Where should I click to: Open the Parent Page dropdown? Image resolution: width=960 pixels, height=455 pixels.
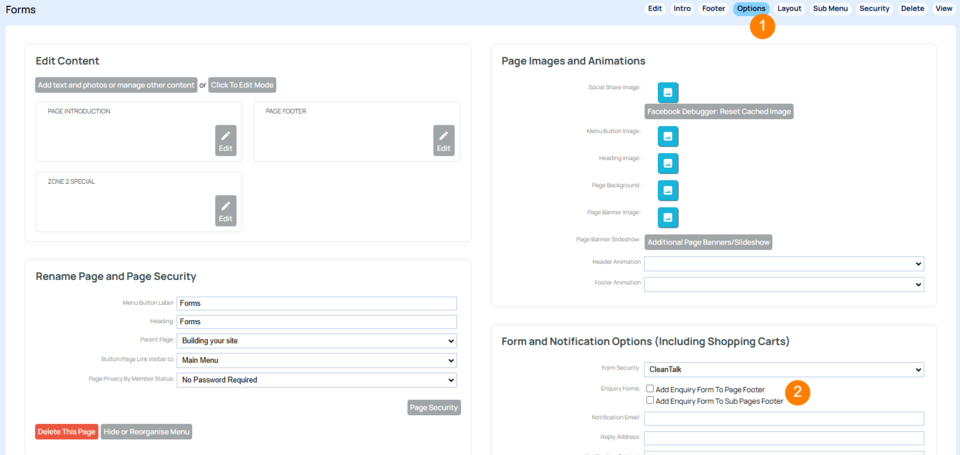pyautogui.click(x=316, y=341)
